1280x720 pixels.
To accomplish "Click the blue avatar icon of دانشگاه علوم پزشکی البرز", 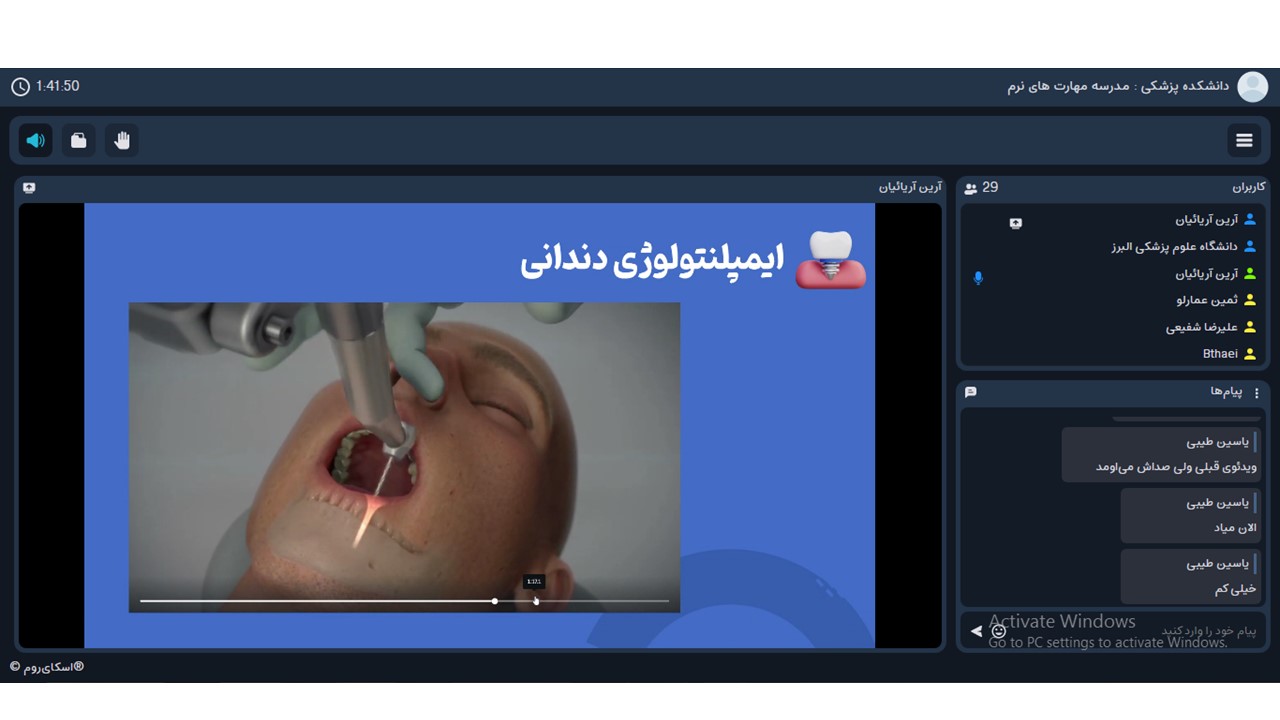I will point(1250,247).
